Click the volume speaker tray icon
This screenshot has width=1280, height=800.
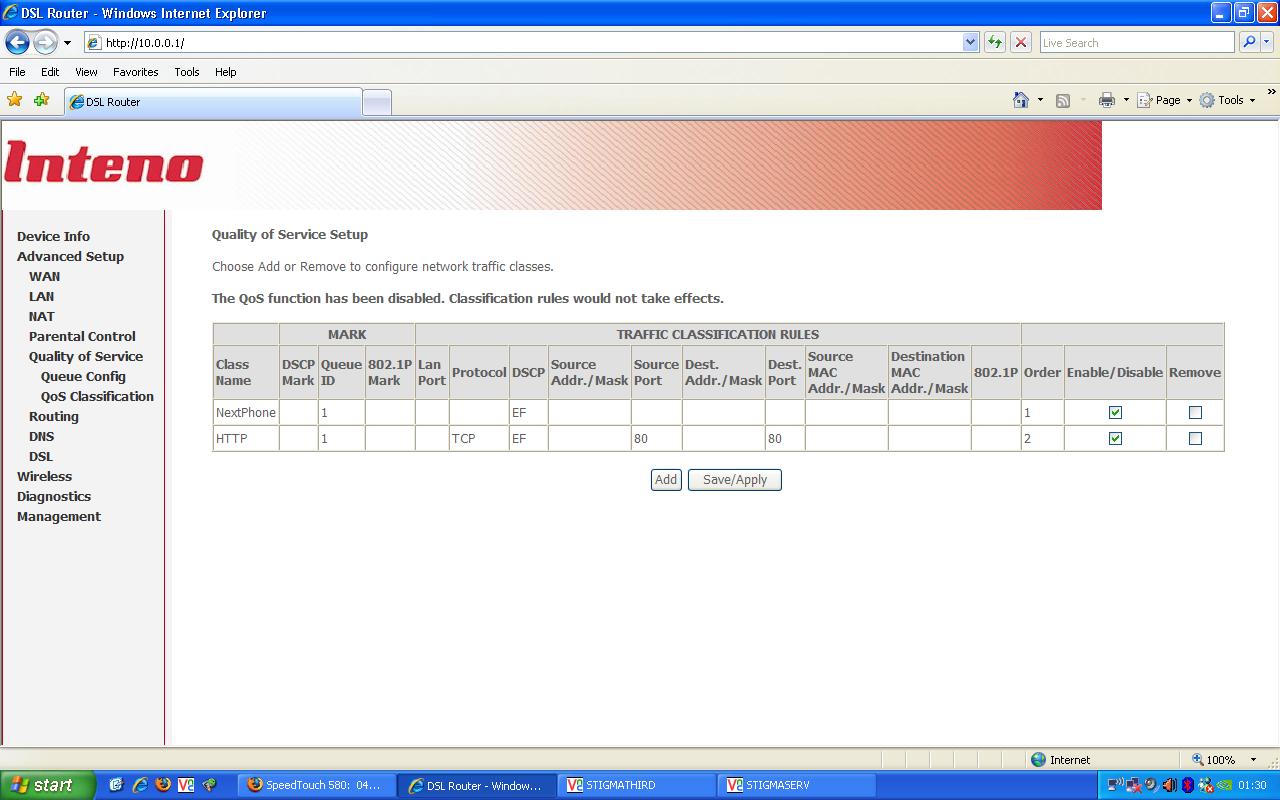pos(1170,785)
